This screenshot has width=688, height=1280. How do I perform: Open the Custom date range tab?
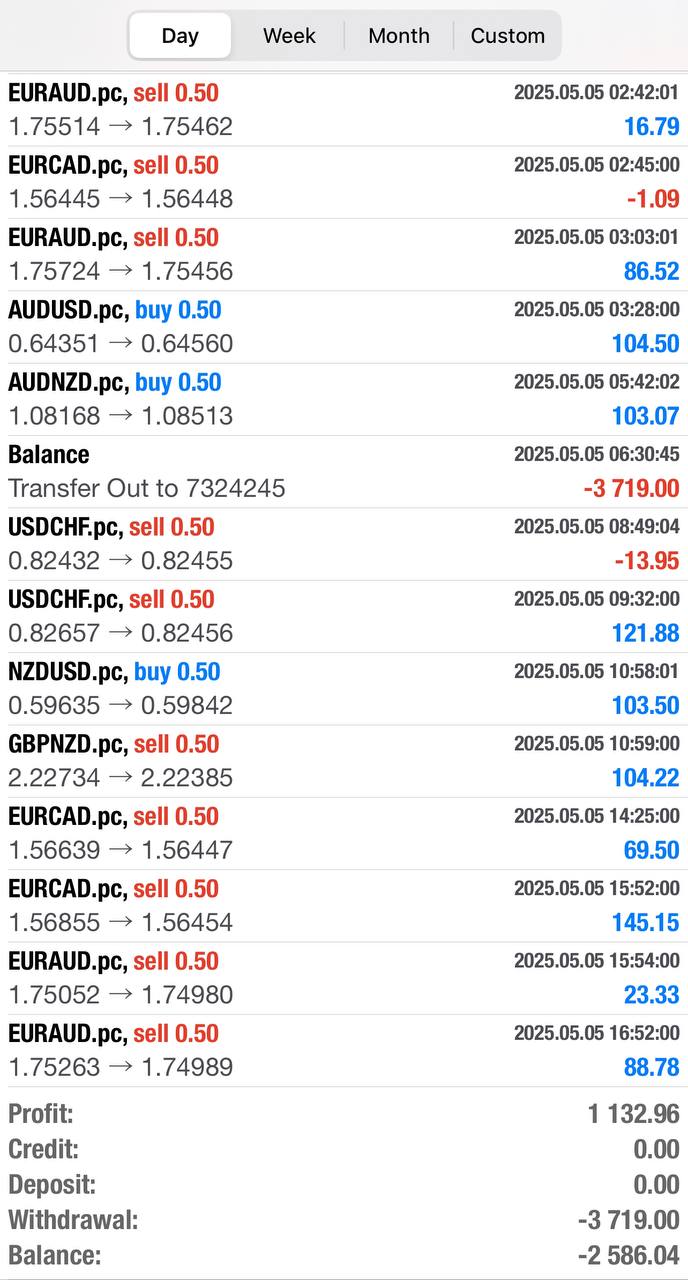(508, 36)
